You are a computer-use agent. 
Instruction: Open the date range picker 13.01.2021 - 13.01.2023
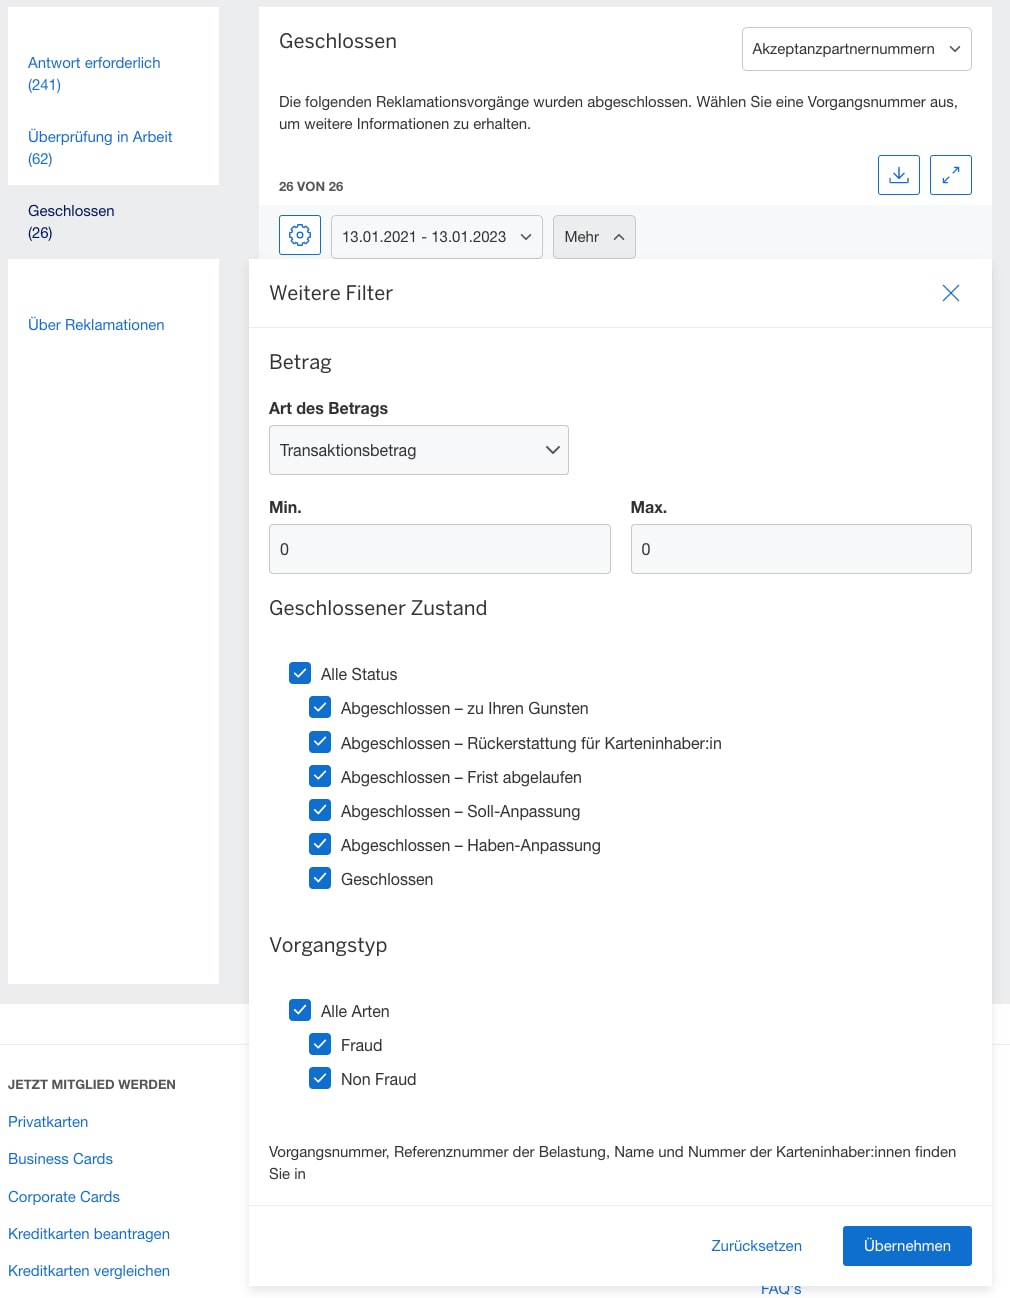435,236
